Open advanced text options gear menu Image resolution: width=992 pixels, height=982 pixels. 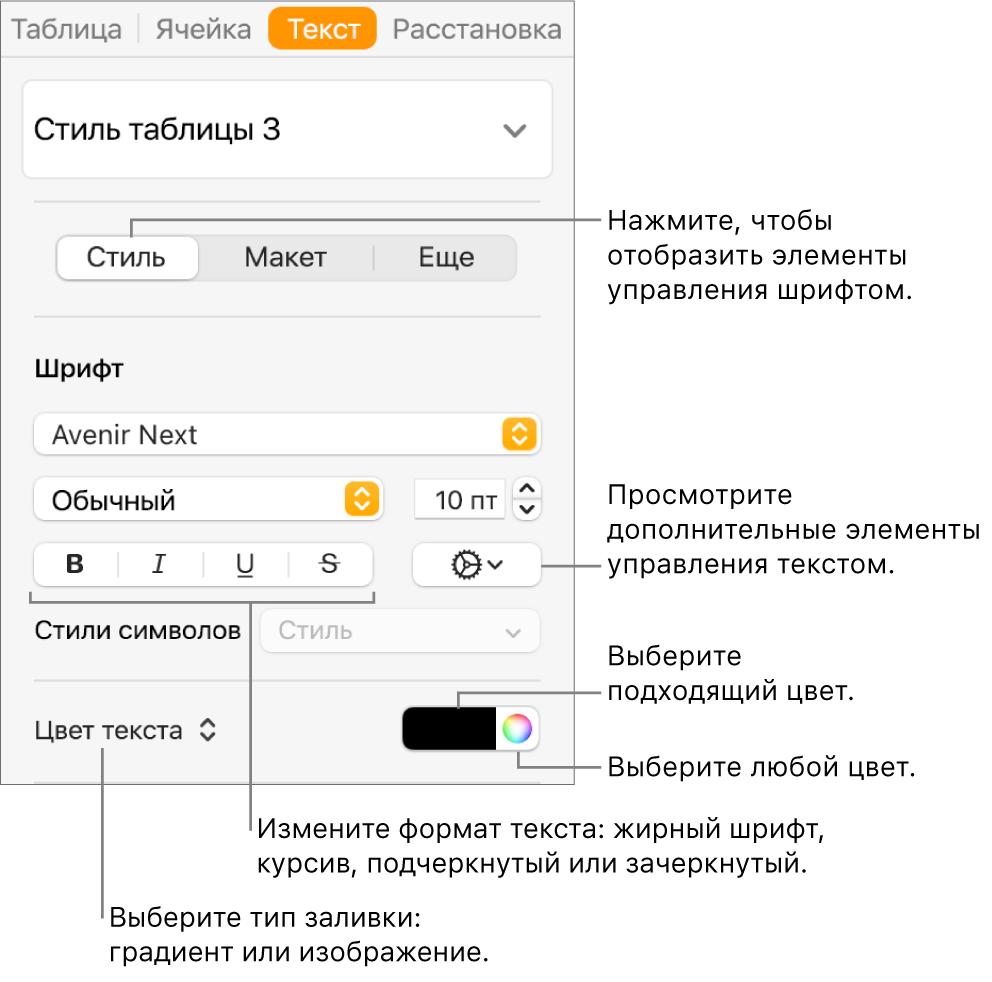(x=476, y=564)
